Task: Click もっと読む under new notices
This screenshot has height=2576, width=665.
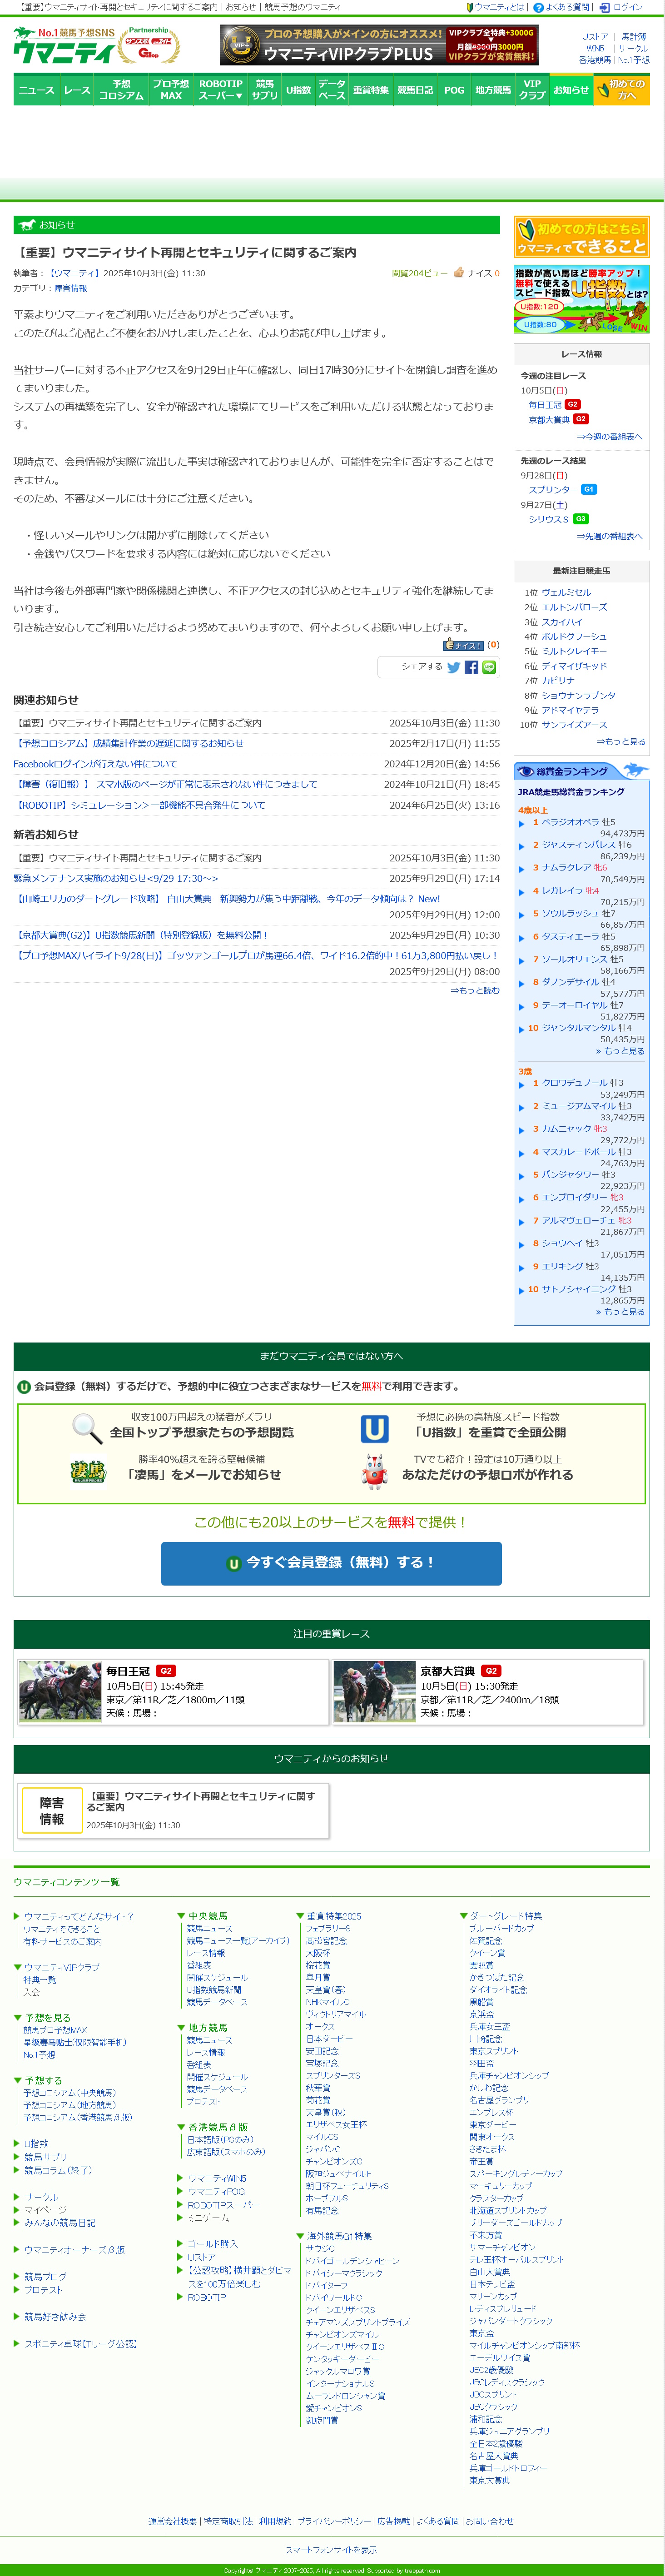Action: click(x=474, y=990)
